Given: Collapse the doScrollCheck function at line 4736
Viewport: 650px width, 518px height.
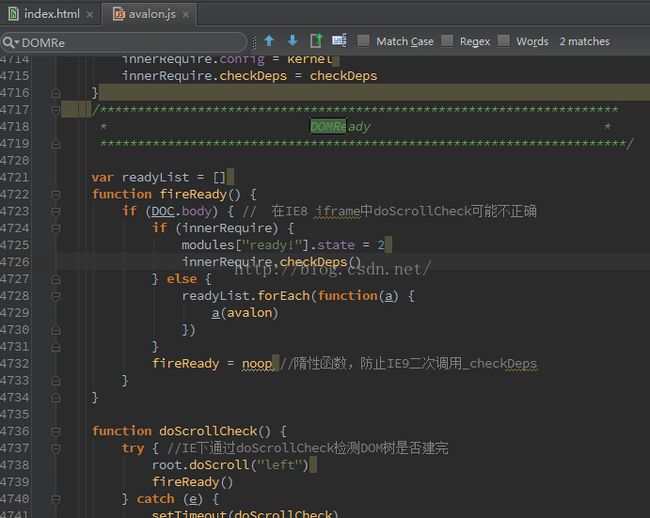Looking at the screenshot, I should click(56, 431).
